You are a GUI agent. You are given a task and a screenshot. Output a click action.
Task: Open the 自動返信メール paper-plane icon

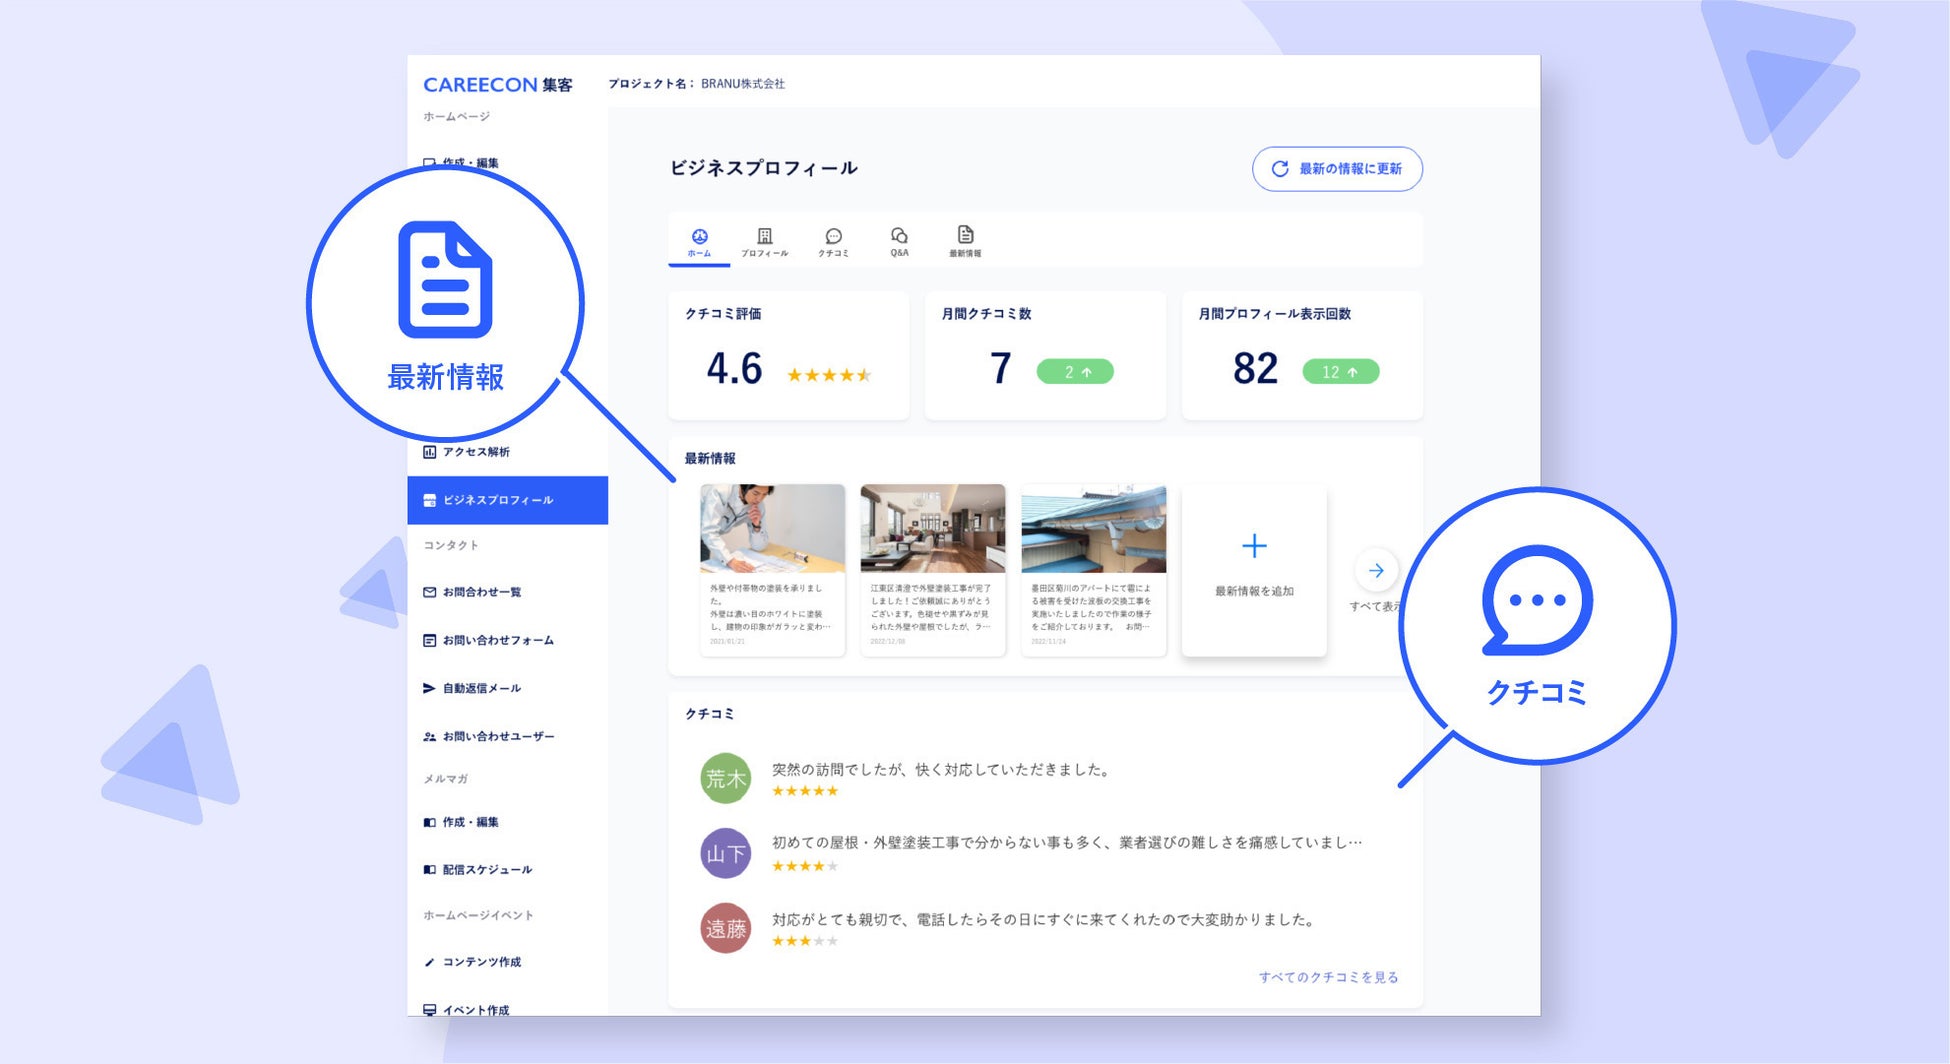429,688
